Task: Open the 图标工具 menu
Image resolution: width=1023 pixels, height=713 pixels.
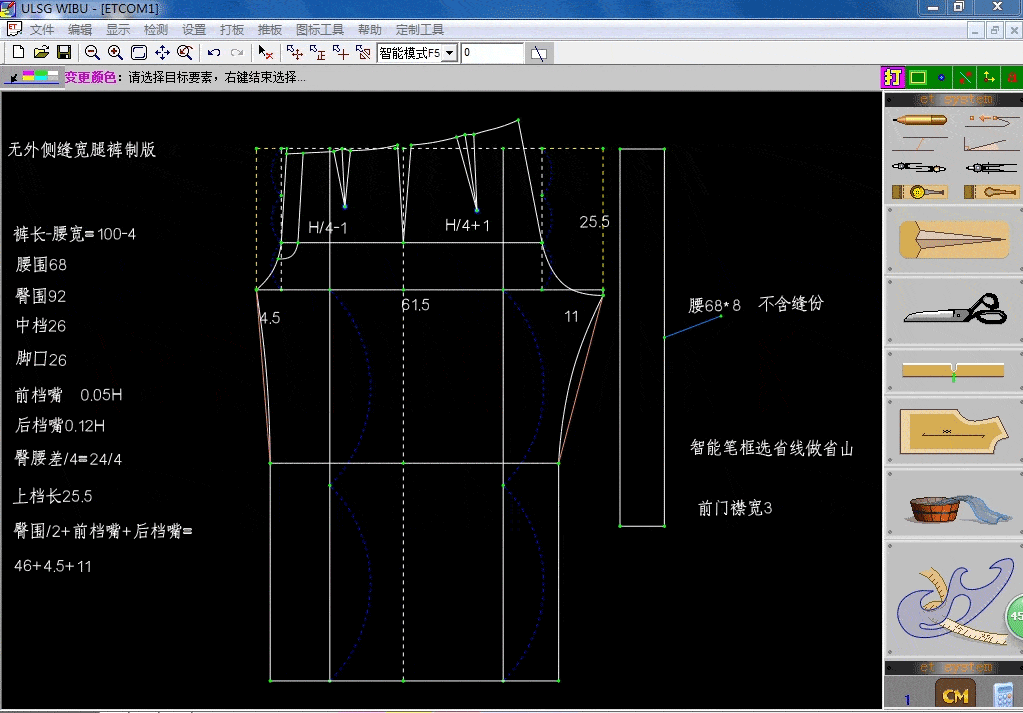Action: click(x=320, y=29)
